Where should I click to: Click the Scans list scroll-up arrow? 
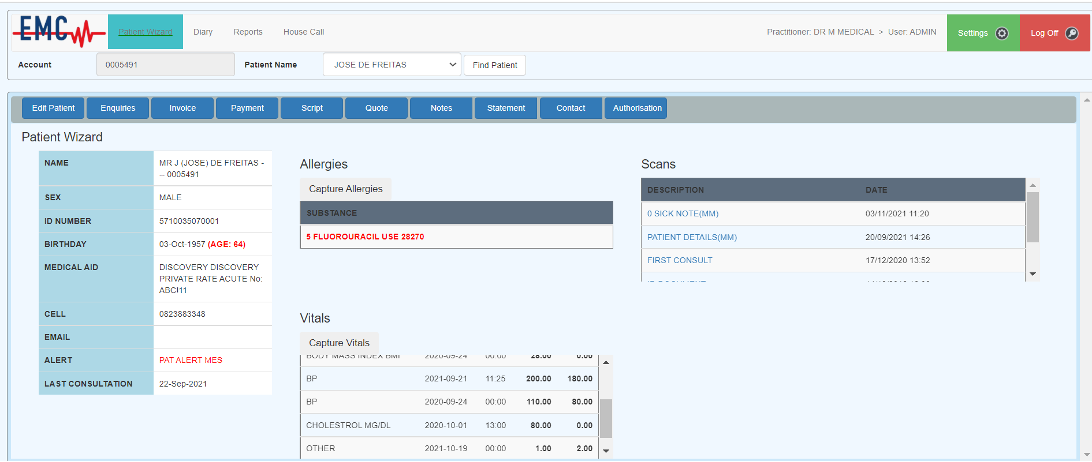coord(1033,185)
